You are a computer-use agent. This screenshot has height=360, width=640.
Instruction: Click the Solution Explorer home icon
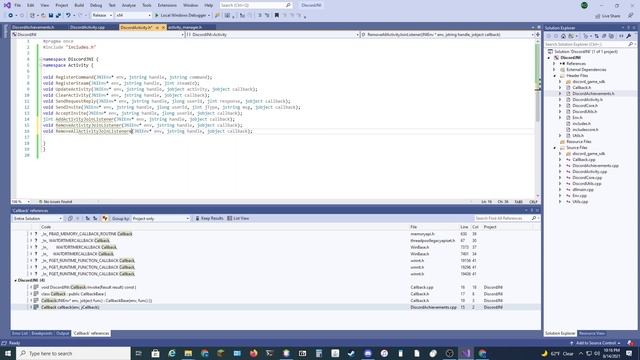click(563, 36)
